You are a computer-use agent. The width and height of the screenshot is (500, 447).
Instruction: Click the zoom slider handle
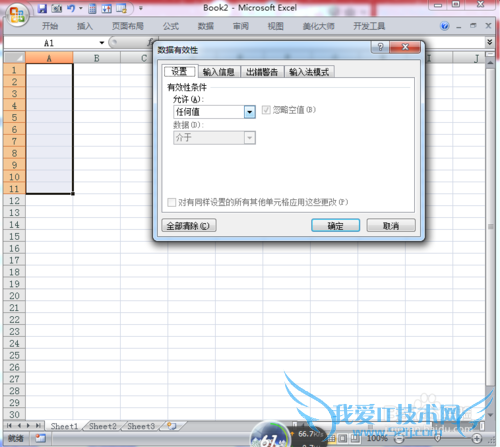coord(438,439)
